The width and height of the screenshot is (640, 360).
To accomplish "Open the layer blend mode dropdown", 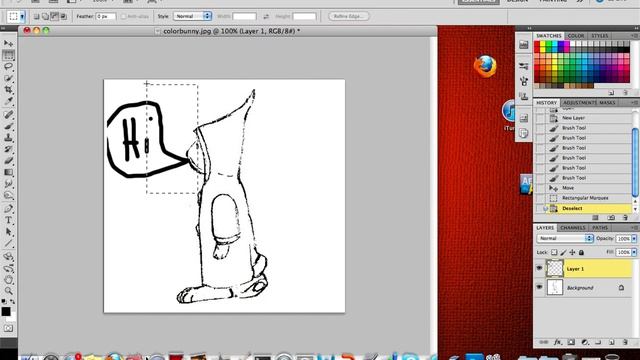I will (x=565, y=238).
